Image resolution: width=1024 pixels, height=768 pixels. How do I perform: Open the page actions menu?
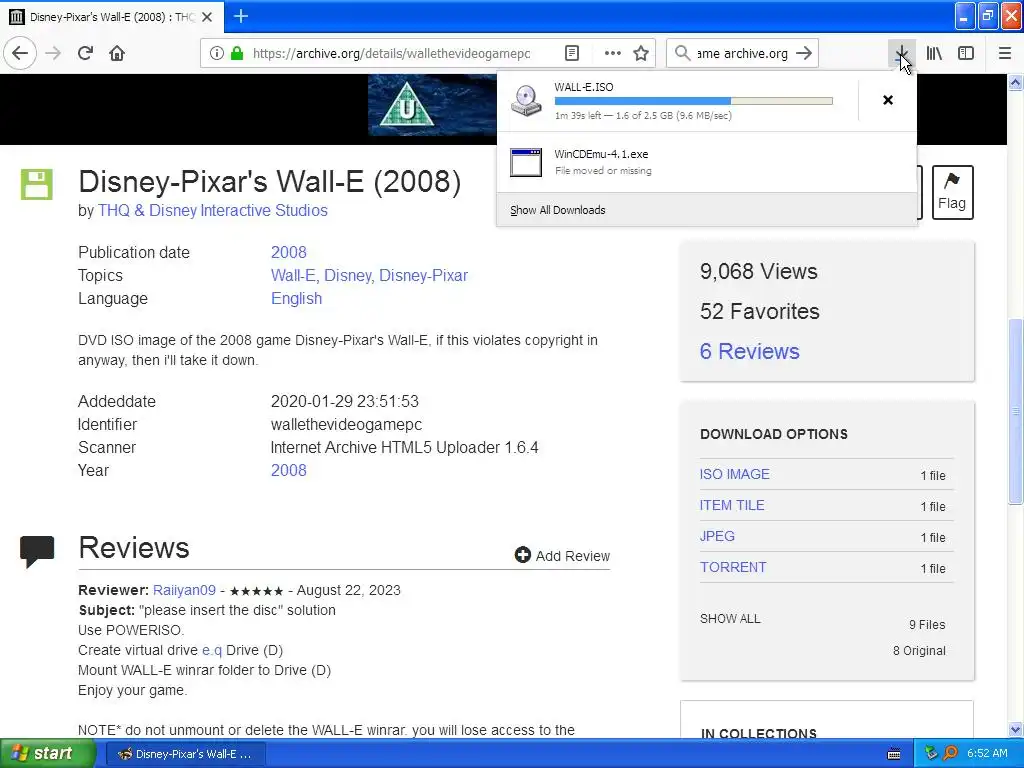[x=612, y=53]
